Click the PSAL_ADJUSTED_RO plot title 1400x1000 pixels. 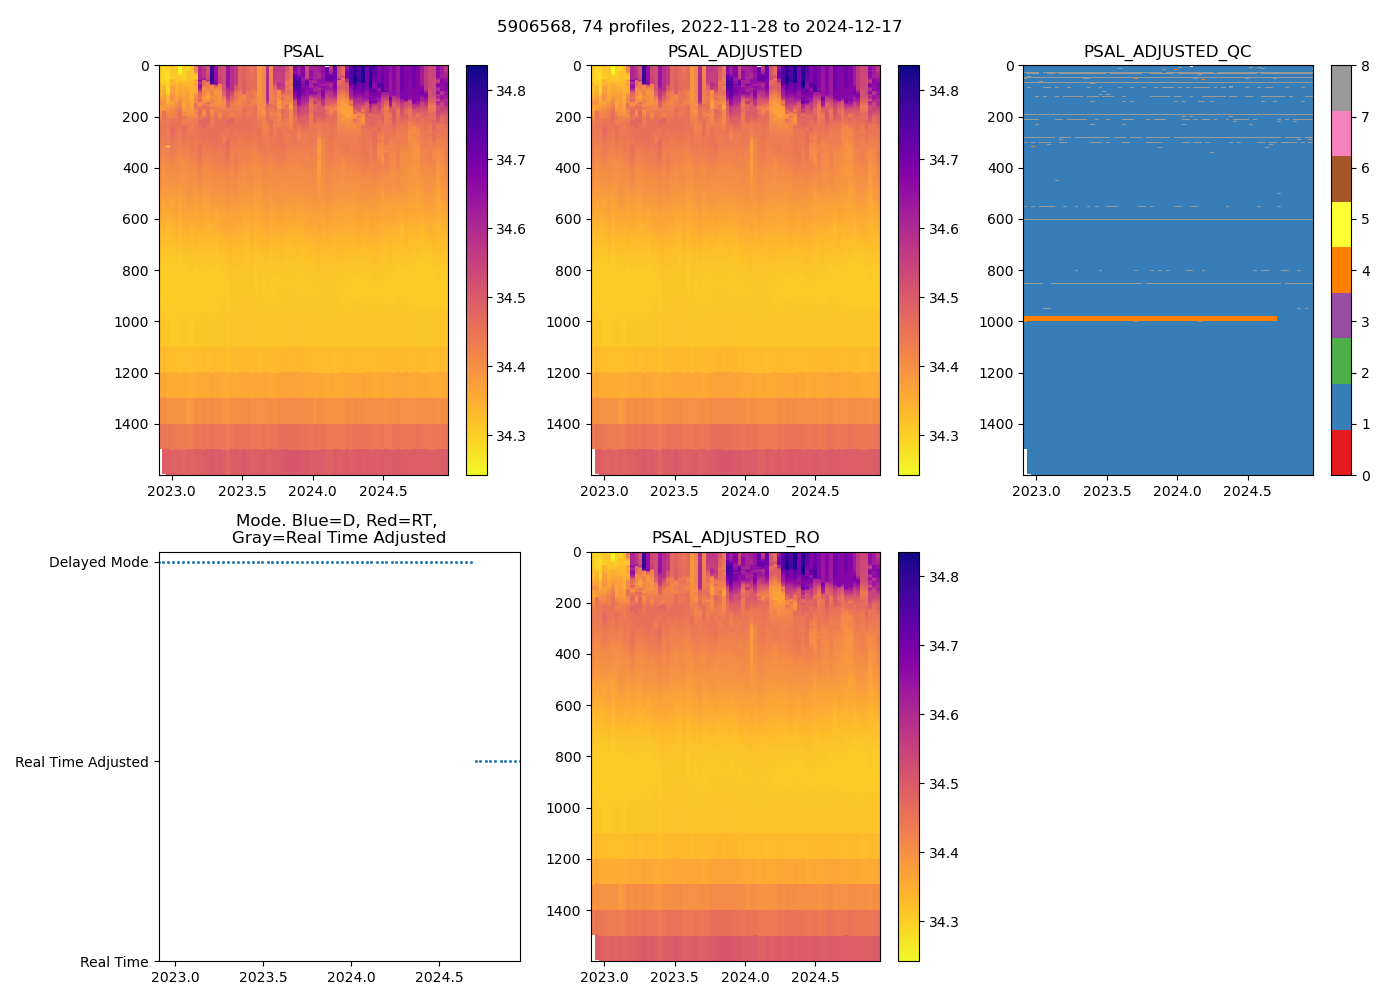tap(735, 538)
